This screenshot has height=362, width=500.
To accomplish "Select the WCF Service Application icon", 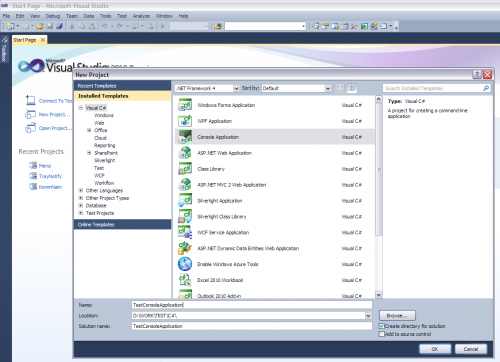I will tap(185, 232).
